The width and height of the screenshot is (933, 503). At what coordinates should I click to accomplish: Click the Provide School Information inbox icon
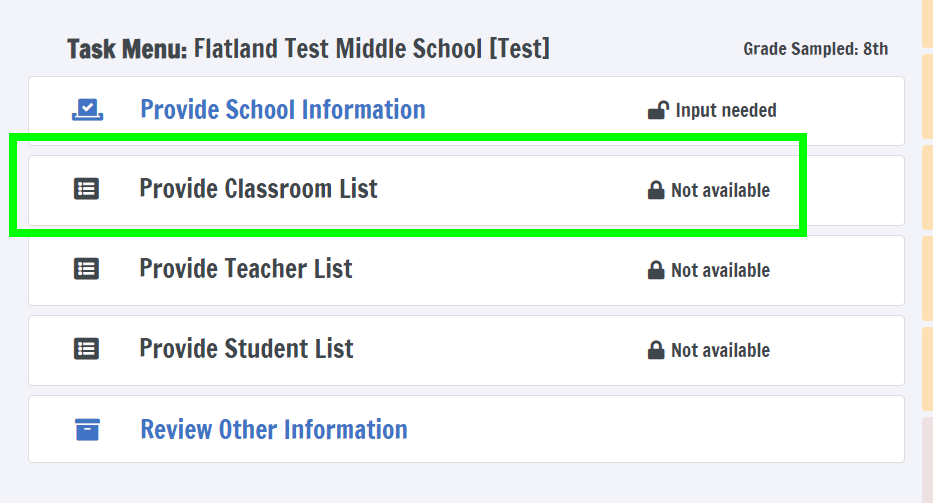pyautogui.click(x=87, y=110)
